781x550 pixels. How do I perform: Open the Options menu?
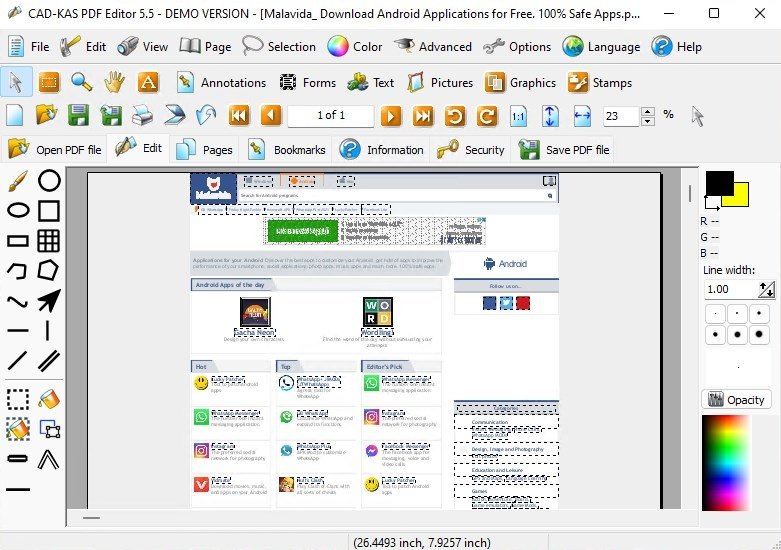click(517, 47)
